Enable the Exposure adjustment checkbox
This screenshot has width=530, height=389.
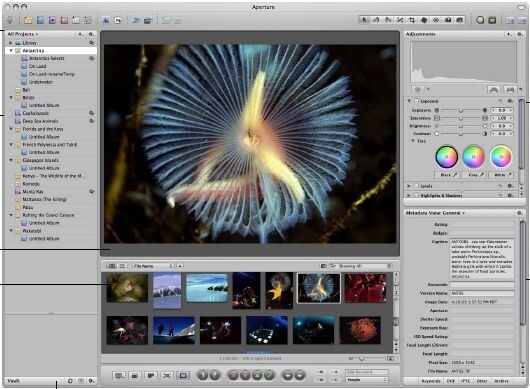pyautogui.click(x=416, y=101)
